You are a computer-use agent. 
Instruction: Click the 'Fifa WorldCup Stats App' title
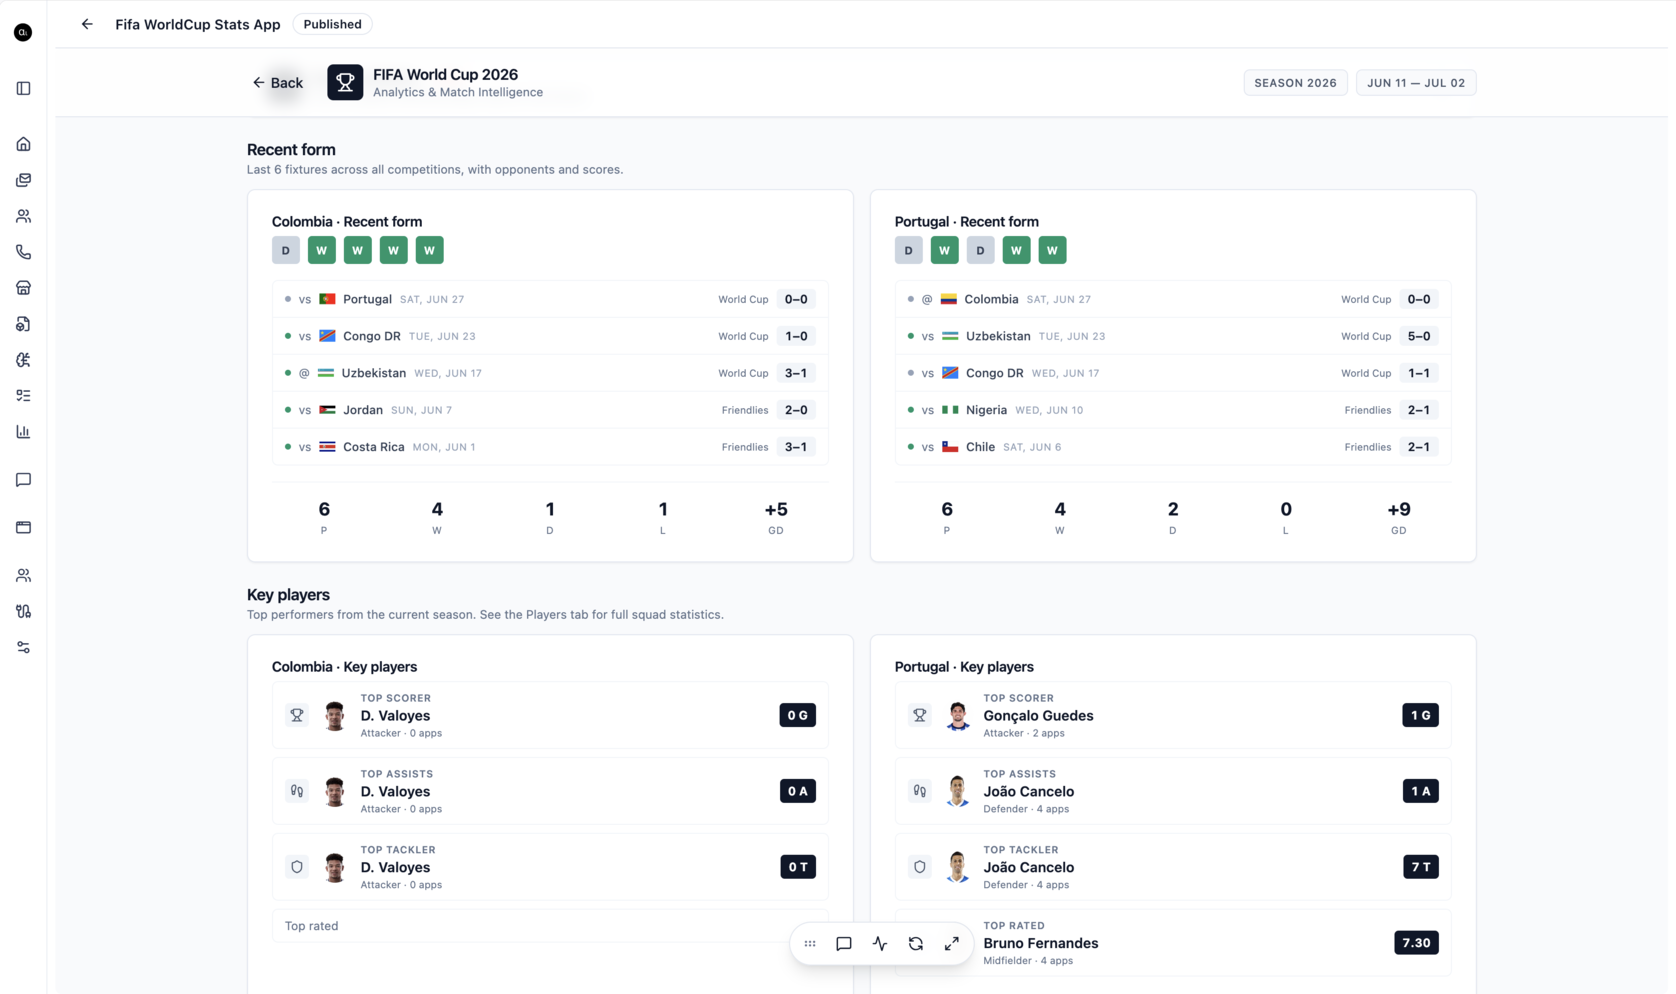point(198,24)
